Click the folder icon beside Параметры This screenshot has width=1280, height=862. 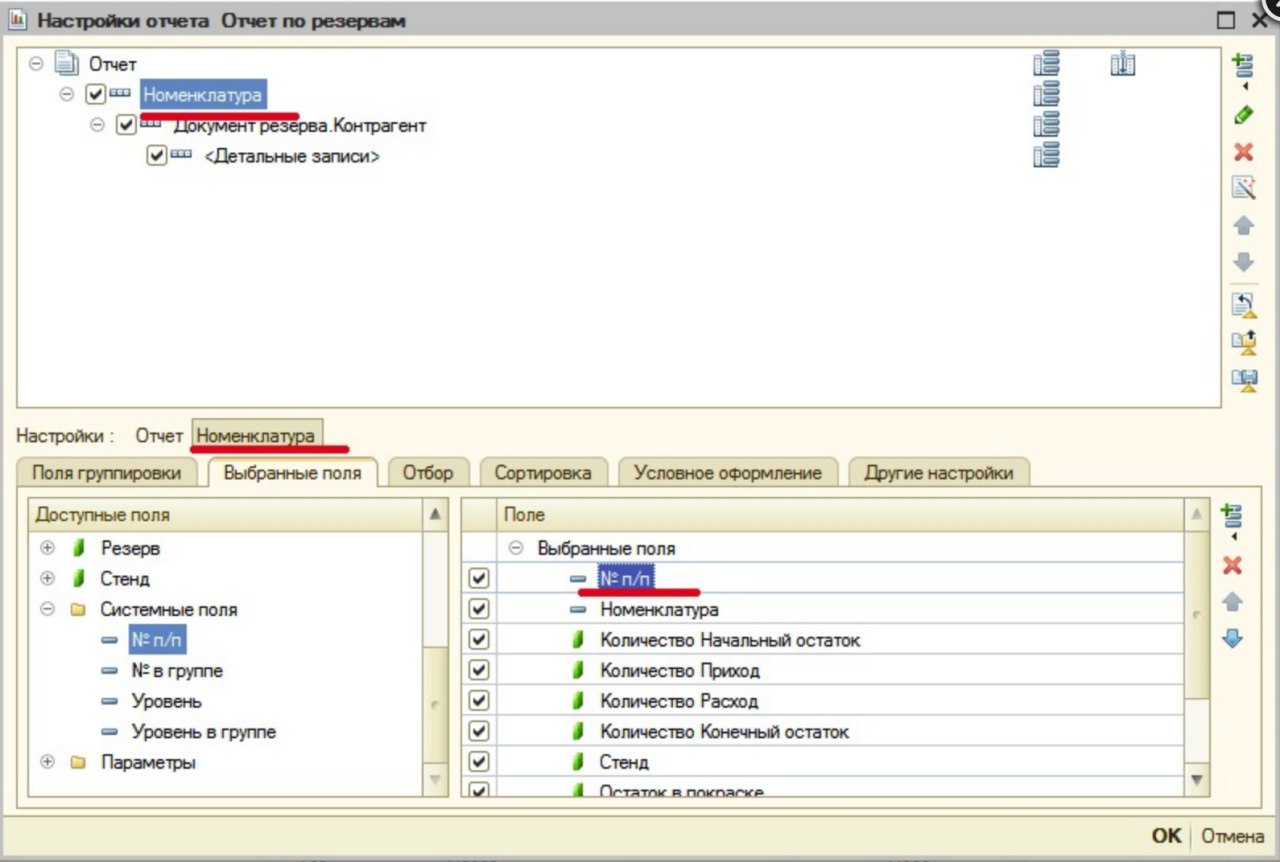(x=78, y=762)
